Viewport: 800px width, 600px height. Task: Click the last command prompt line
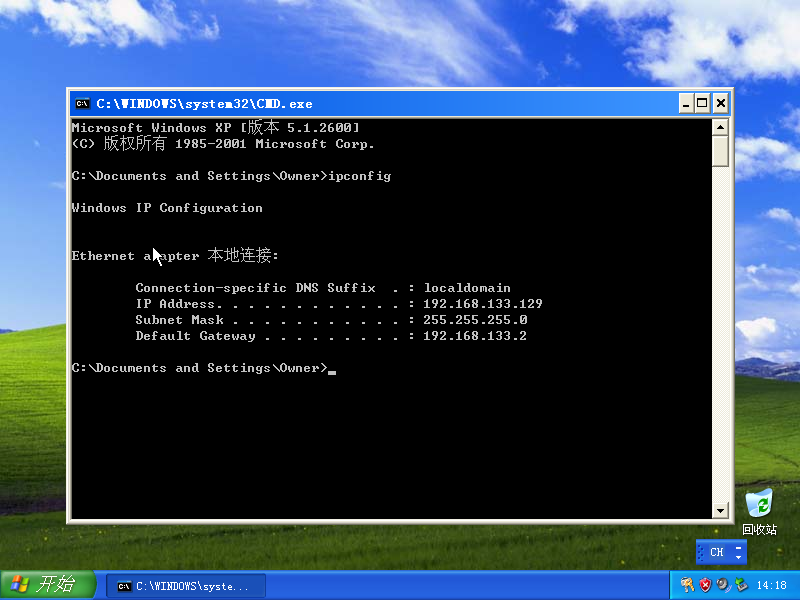(204, 368)
